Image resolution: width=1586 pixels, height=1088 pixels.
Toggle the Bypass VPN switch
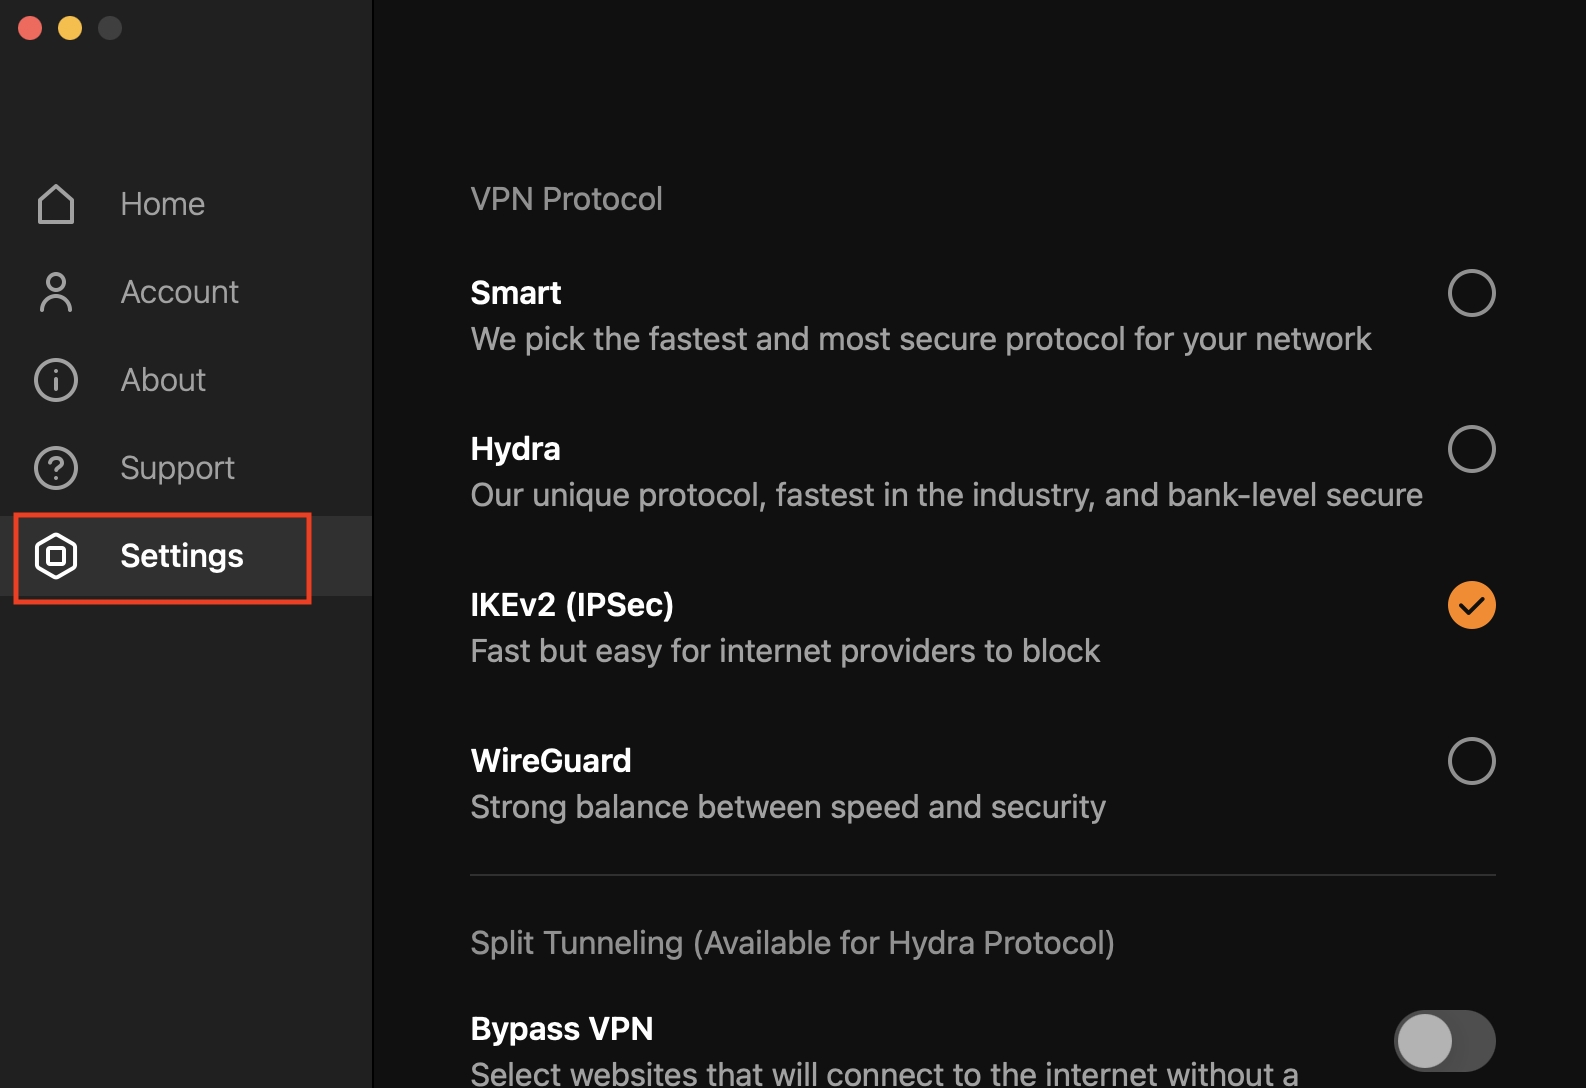1445,1041
